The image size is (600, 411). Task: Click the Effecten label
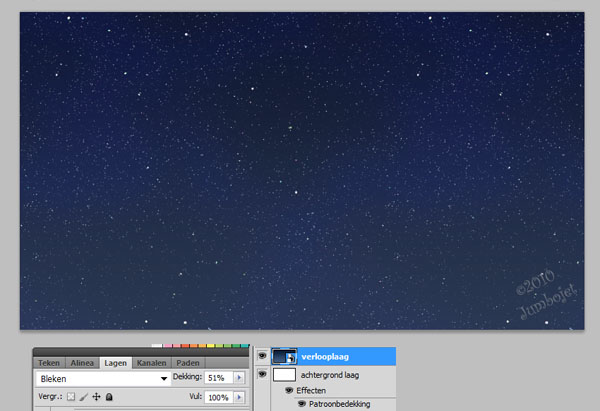coord(311,390)
